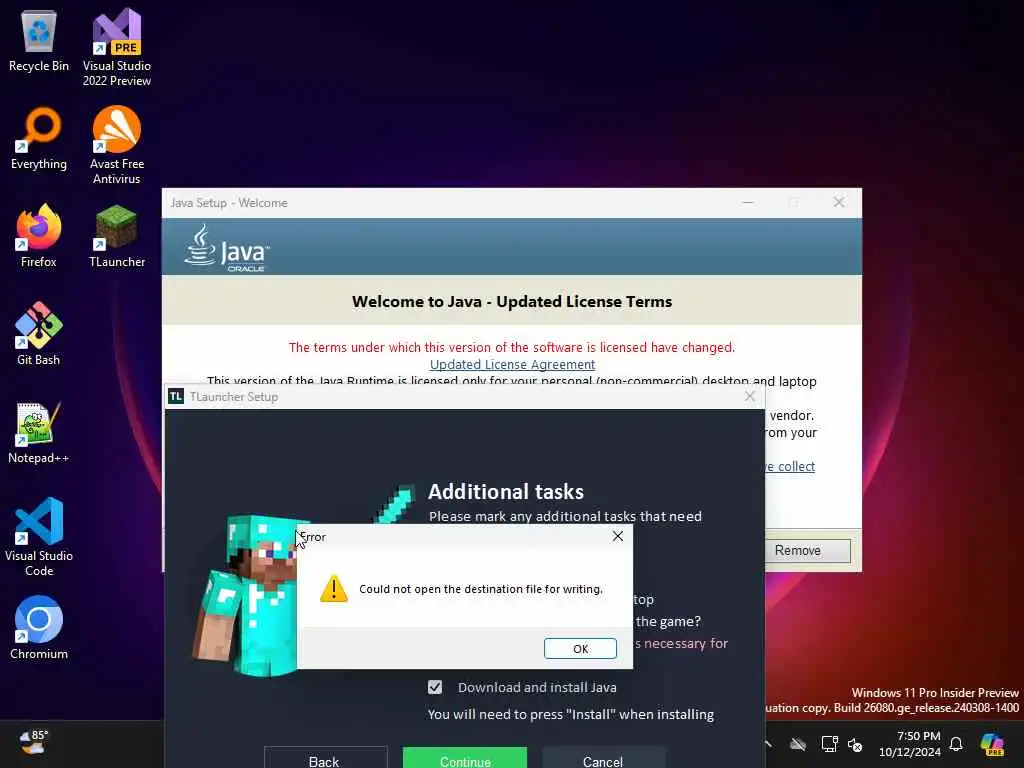Viewport: 1024px width, 768px height.
Task: Uncheck Download and install Java checkbox
Action: point(435,687)
